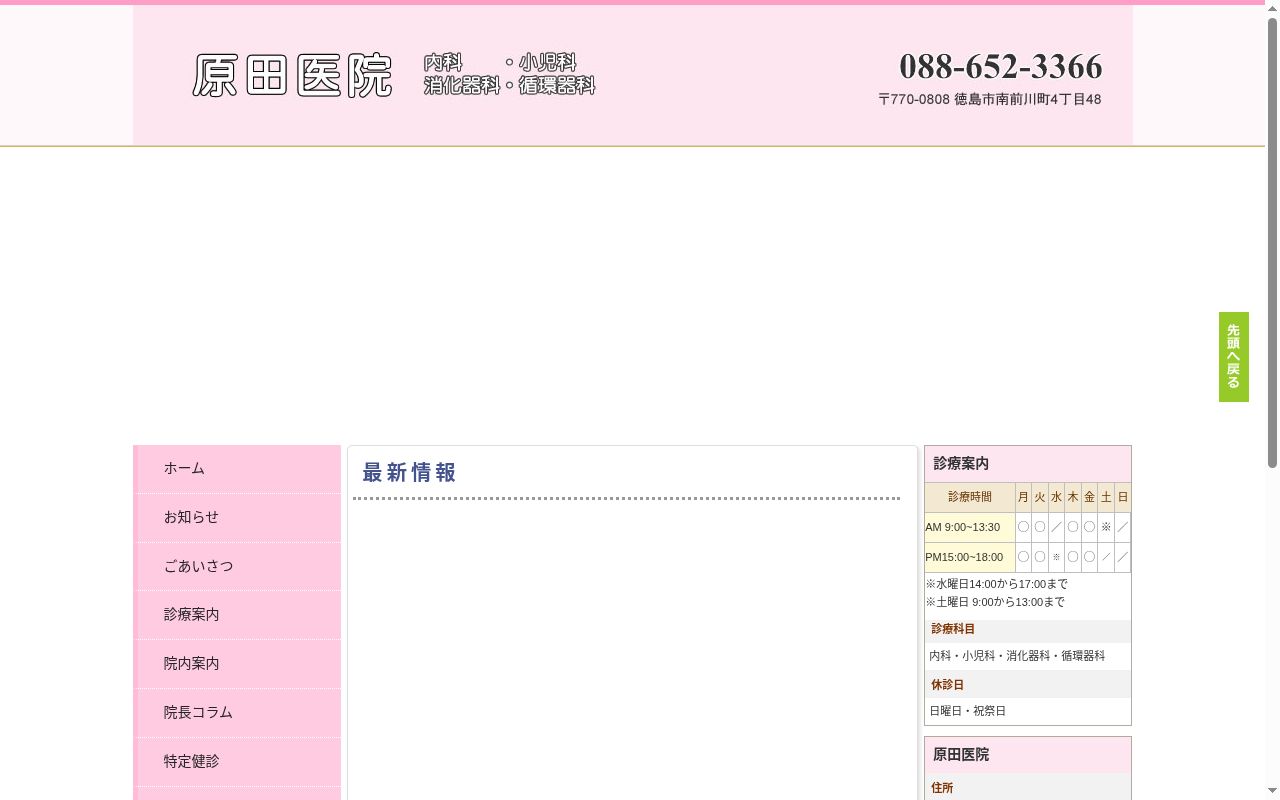Click the 診療案内 panel header on the right
The height and width of the screenshot is (800, 1280).
(1028, 464)
